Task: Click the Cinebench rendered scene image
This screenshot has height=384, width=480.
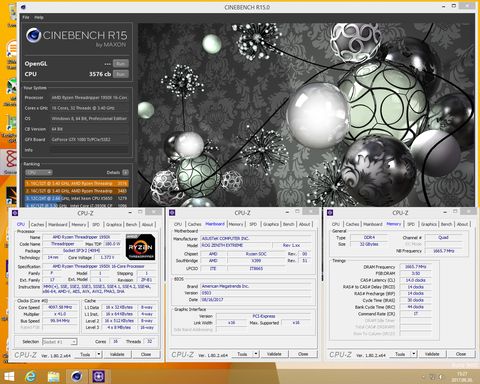Action: (x=306, y=114)
